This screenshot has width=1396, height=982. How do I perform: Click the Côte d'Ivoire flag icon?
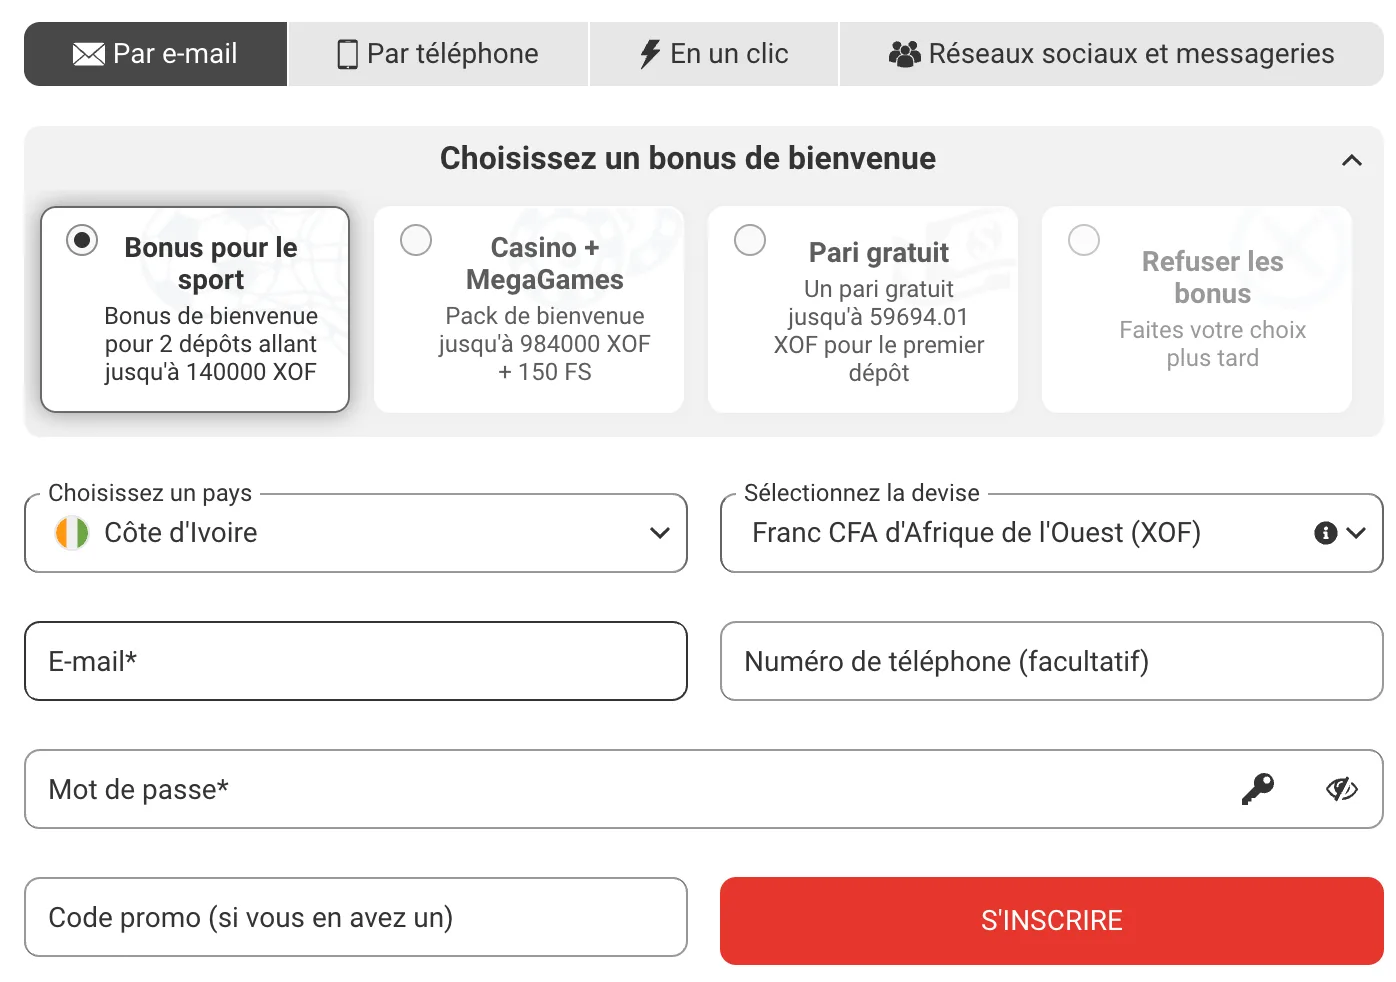coord(72,533)
